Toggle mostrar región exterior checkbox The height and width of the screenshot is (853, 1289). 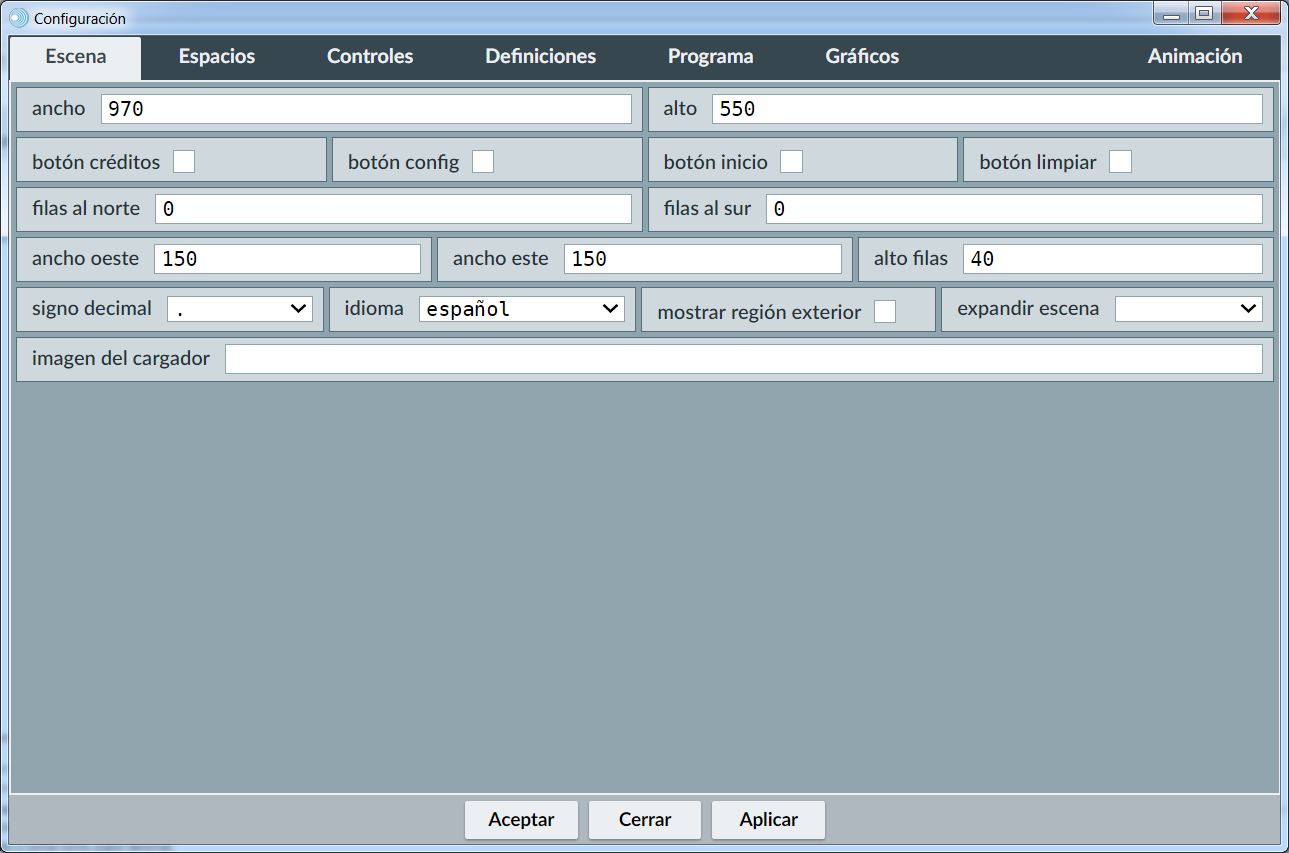[x=885, y=312]
